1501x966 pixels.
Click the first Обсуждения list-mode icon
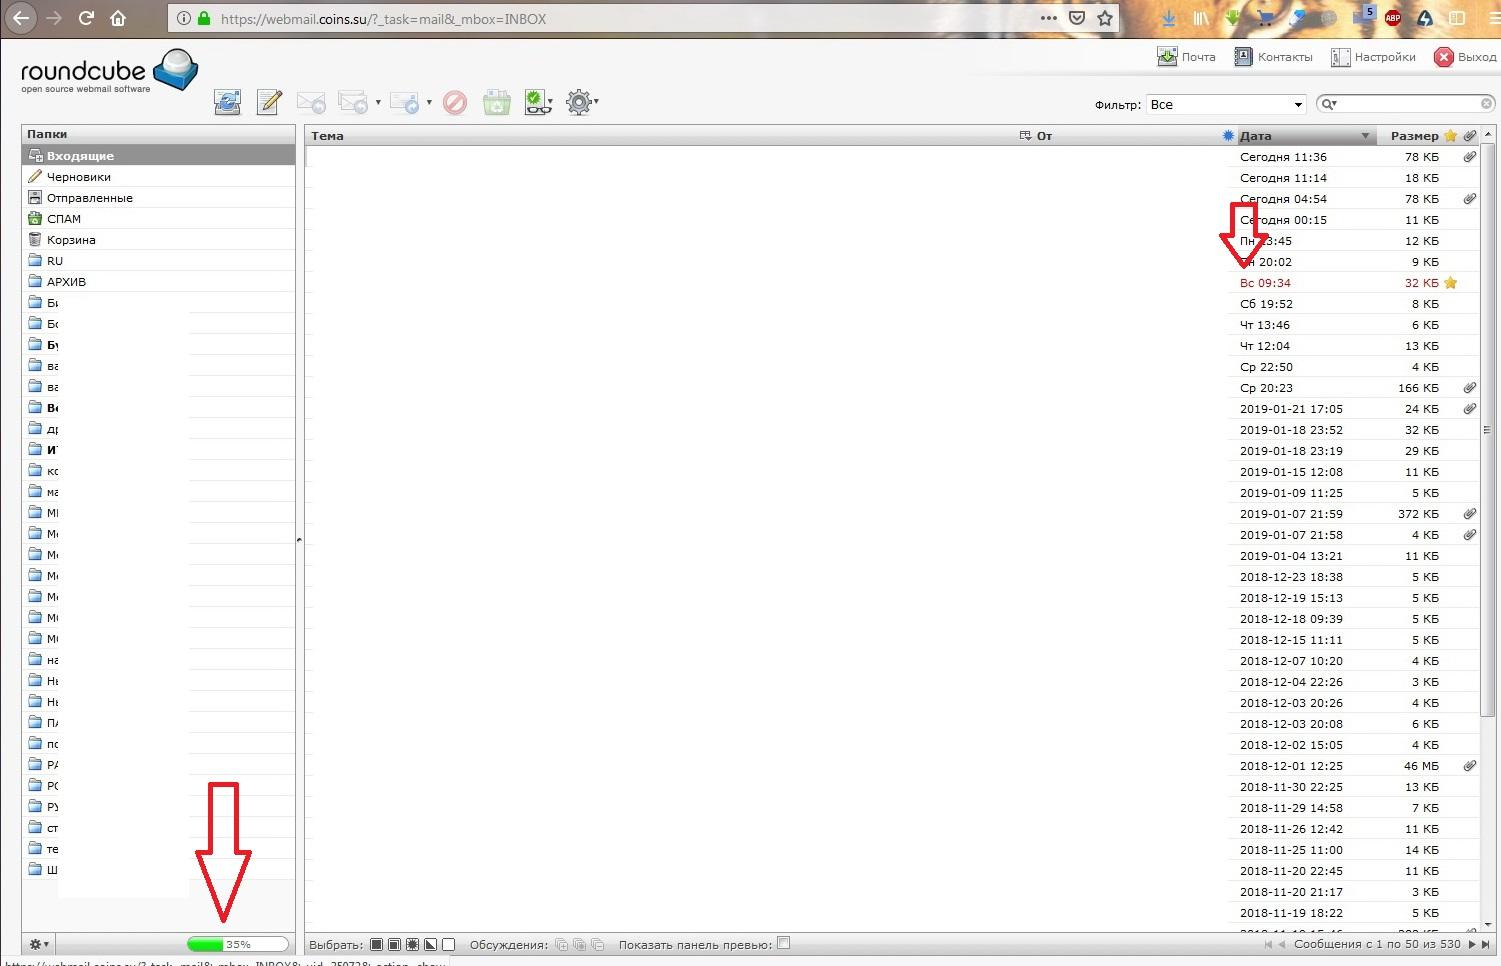pos(561,944)
